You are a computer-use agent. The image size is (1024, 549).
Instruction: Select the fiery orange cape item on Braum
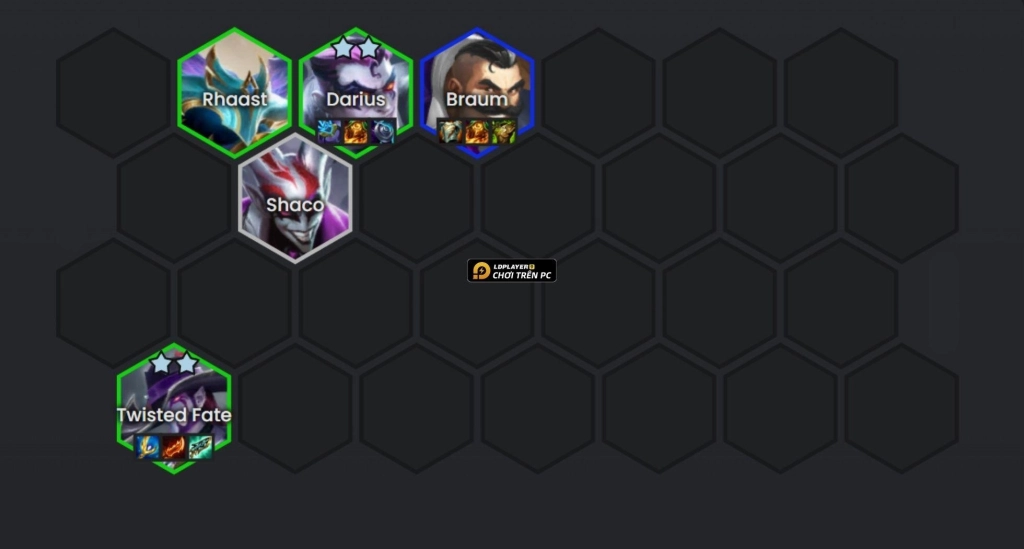pyautogui.click(x=477, y=132)
